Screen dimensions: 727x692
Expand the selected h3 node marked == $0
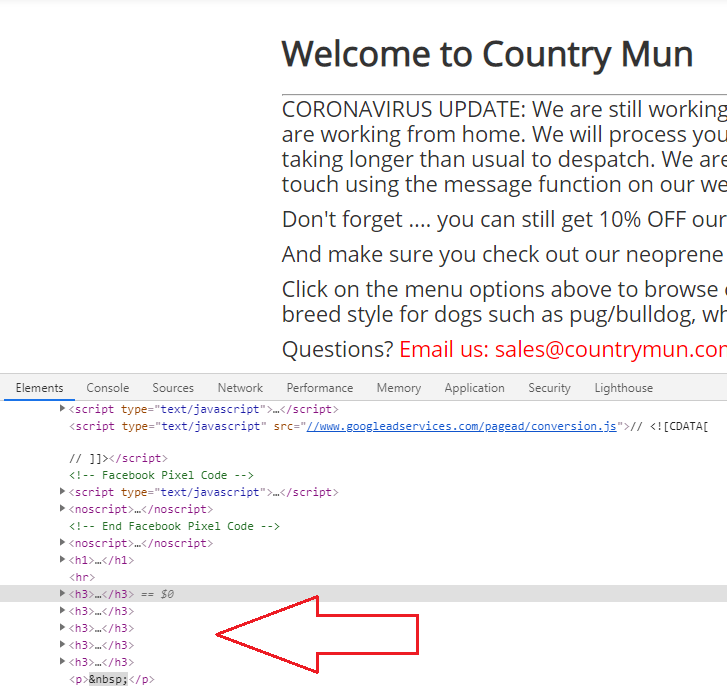coord(62,593)
